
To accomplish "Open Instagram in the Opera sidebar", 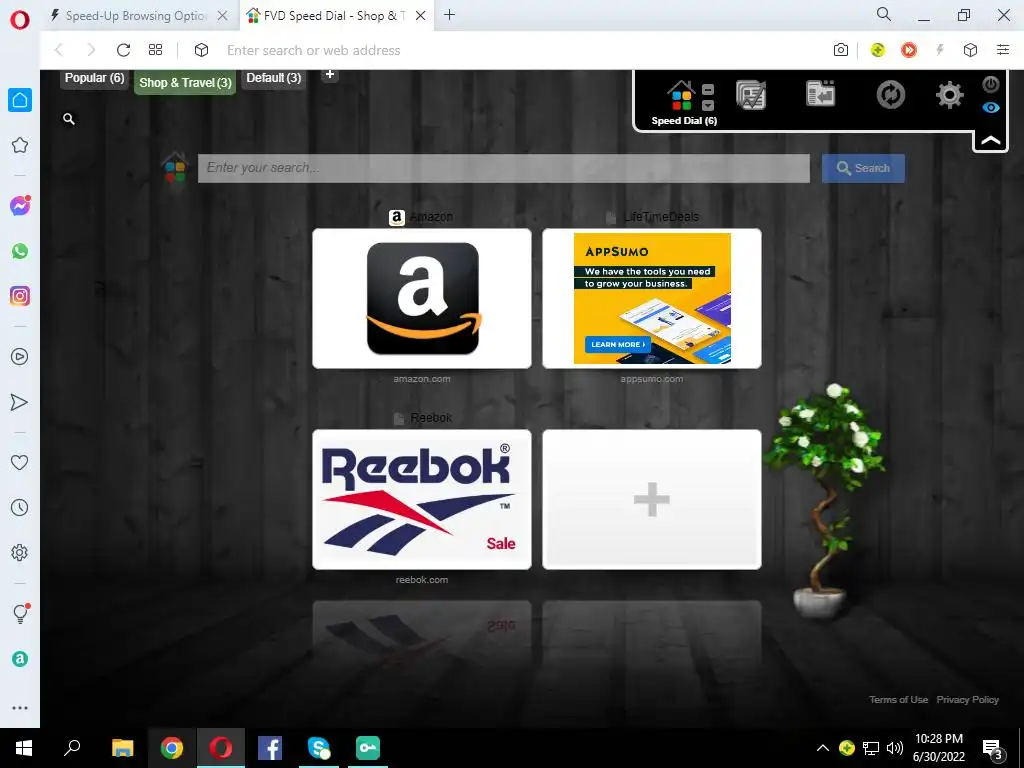I will pyautogui.click(x=20, y=296).
